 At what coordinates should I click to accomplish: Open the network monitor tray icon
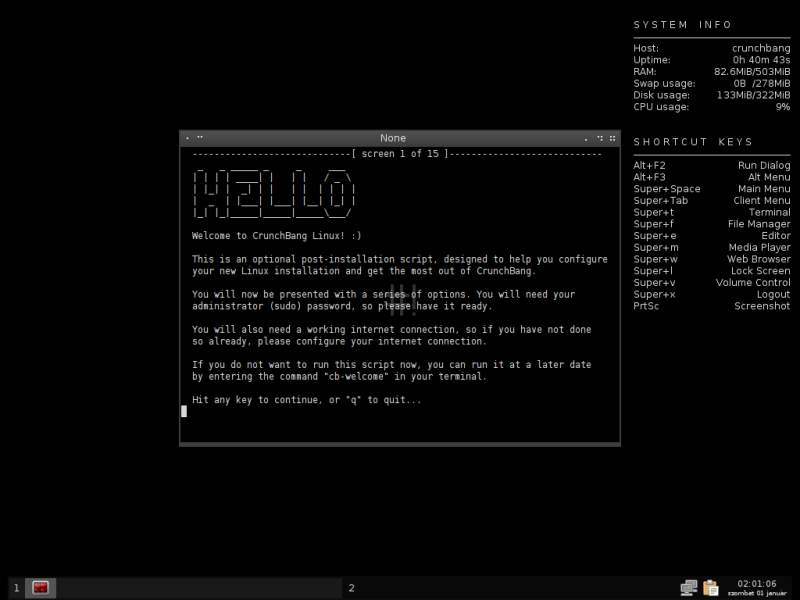click(x=688, y=588)
